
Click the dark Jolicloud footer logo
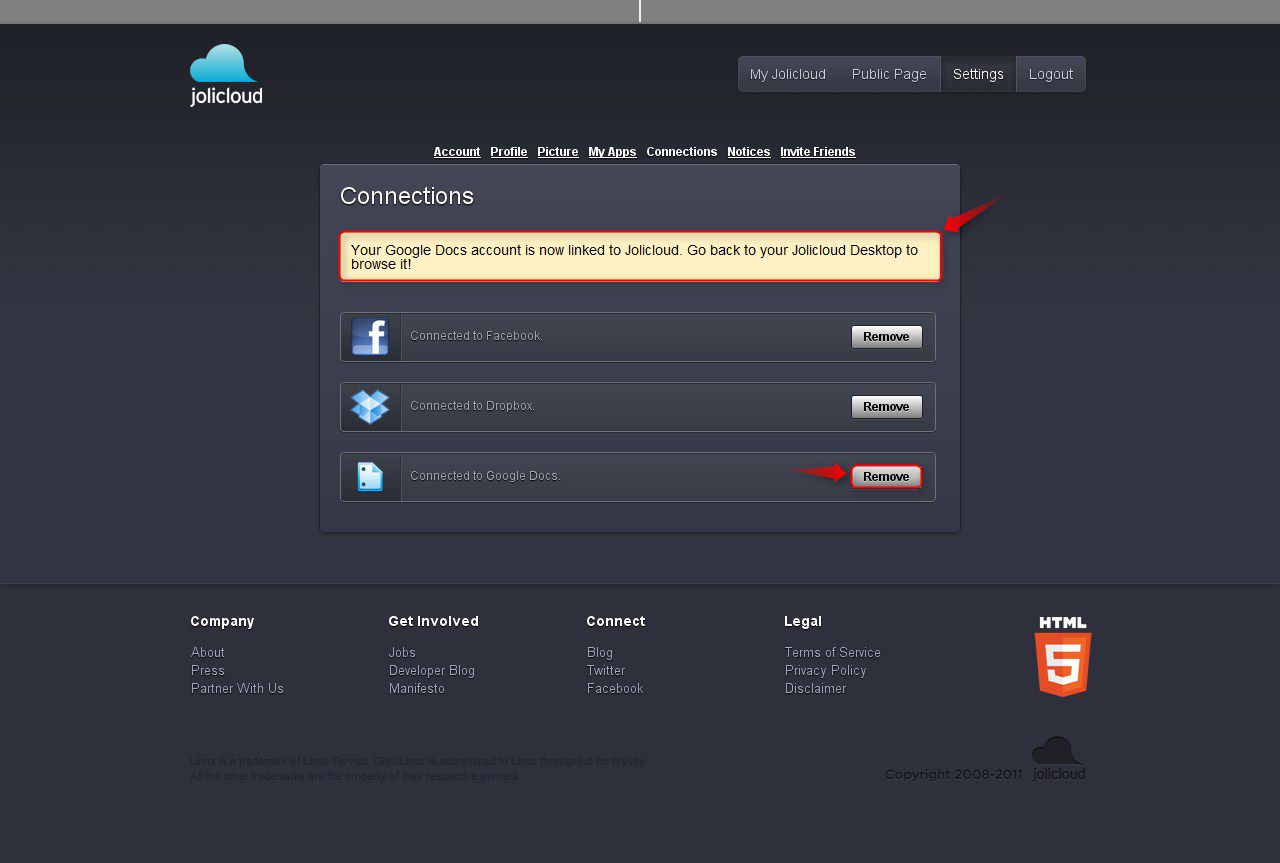point(1058,759)
